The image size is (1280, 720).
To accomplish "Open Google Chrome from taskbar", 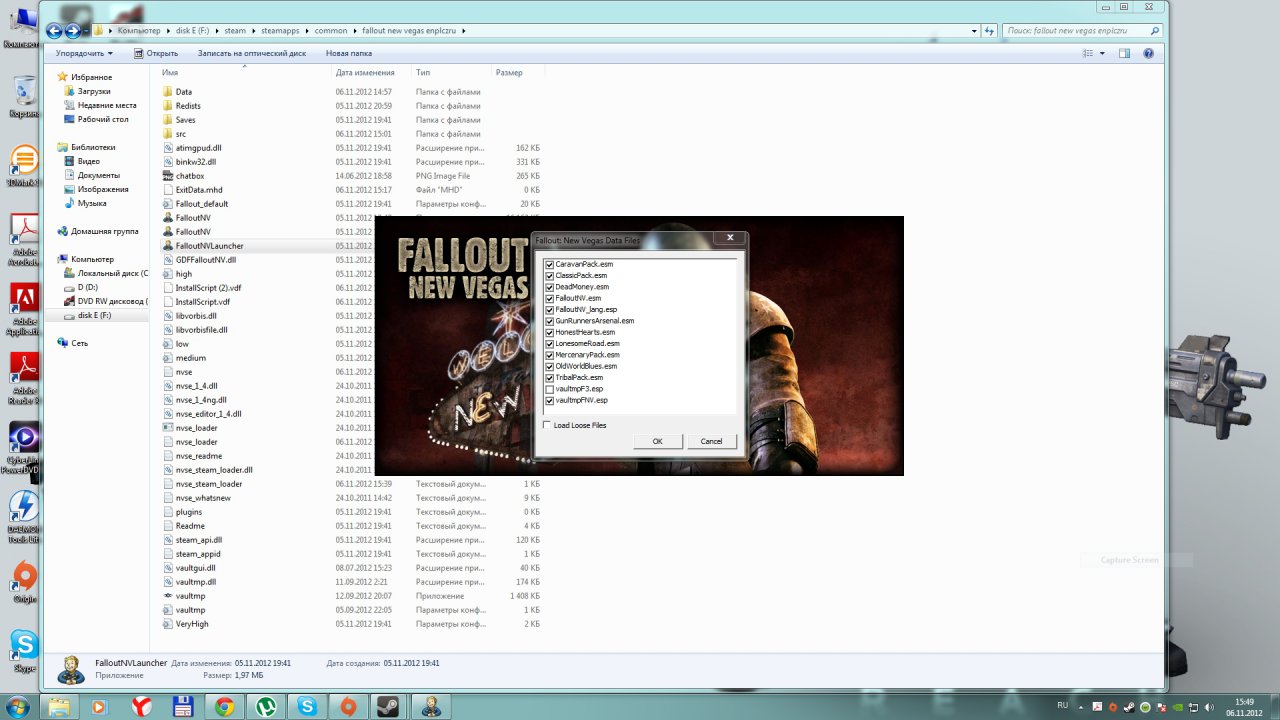I will (x=224, y=706).
